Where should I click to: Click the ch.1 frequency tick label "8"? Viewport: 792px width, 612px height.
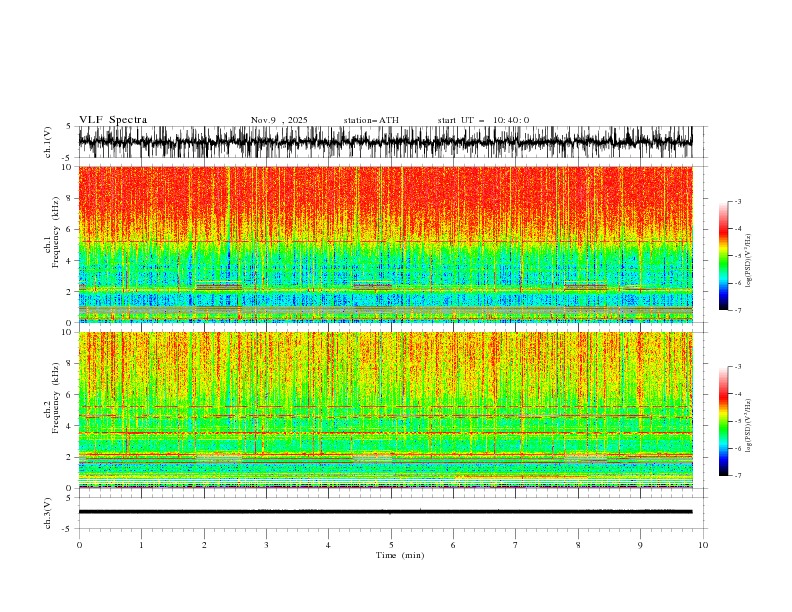70,198
